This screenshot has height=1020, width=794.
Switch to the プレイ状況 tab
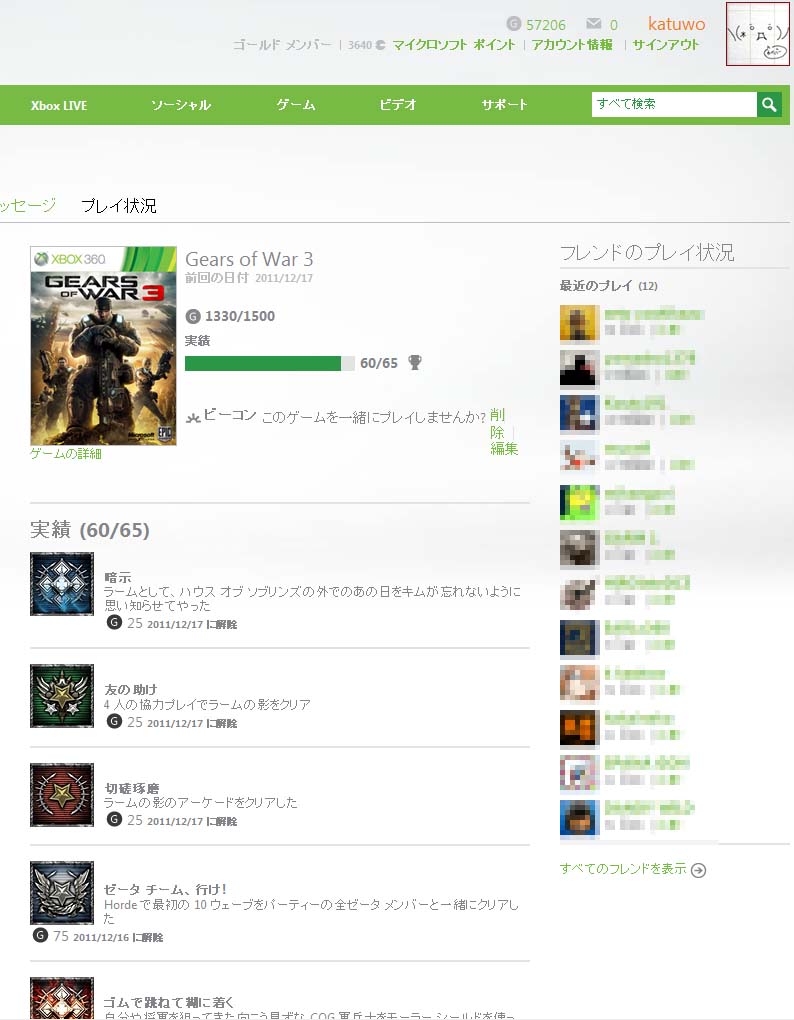click(x=118, y=206)
